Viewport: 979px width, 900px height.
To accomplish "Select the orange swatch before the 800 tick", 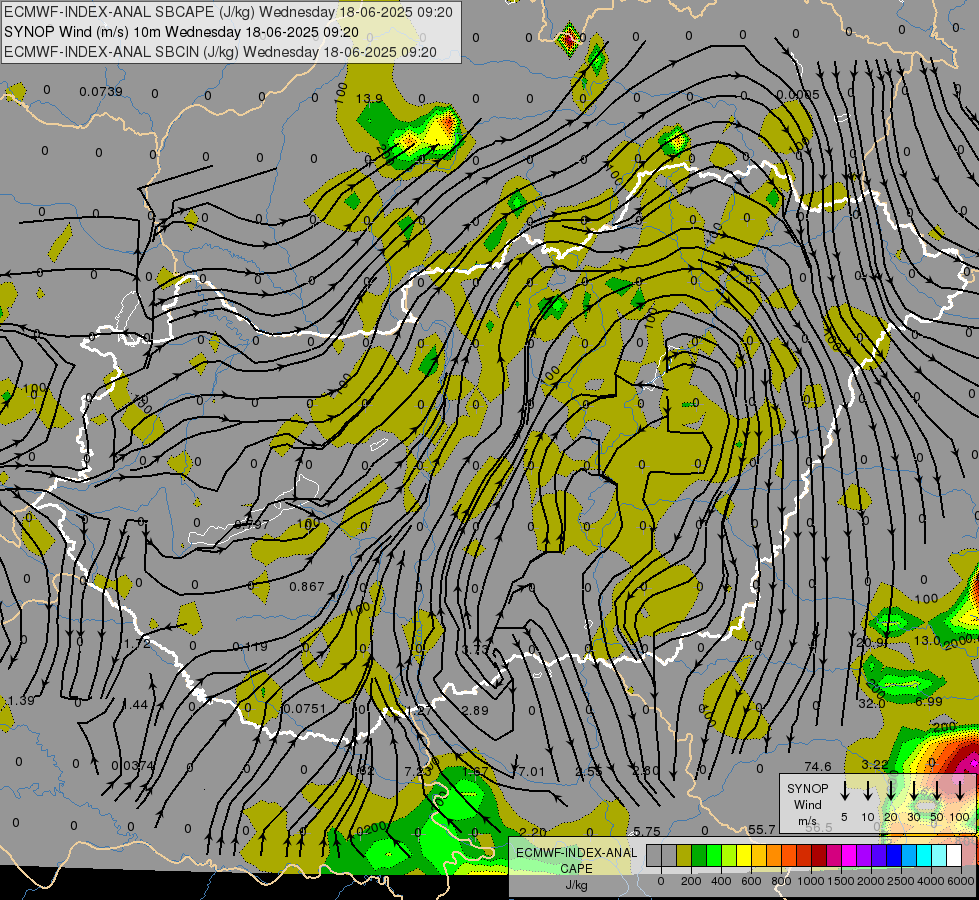I will [774, 855].
